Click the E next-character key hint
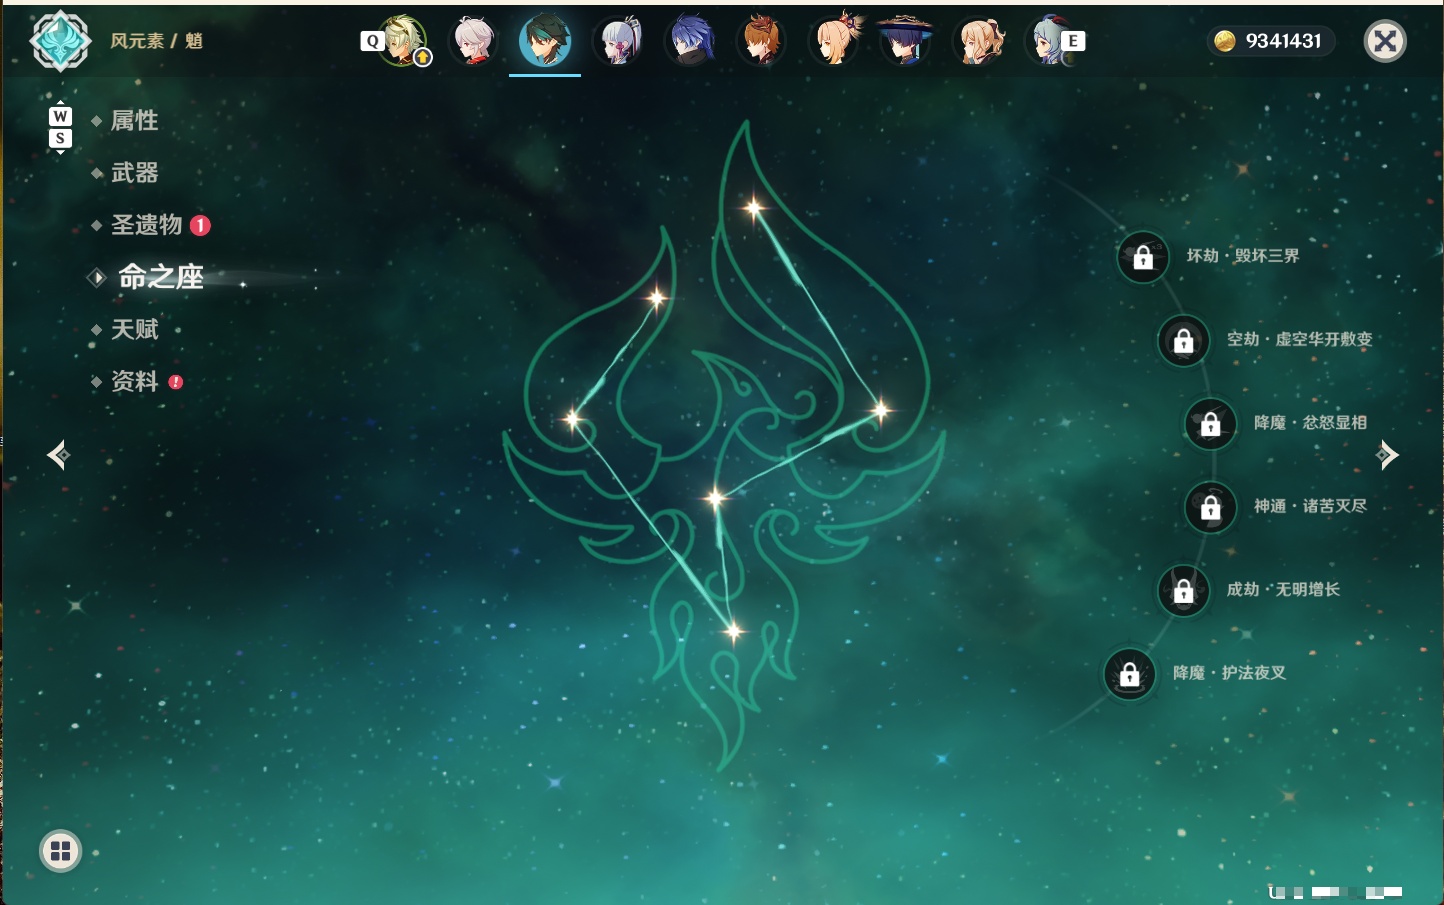 pyautogui.click(x=1073, y=41)
